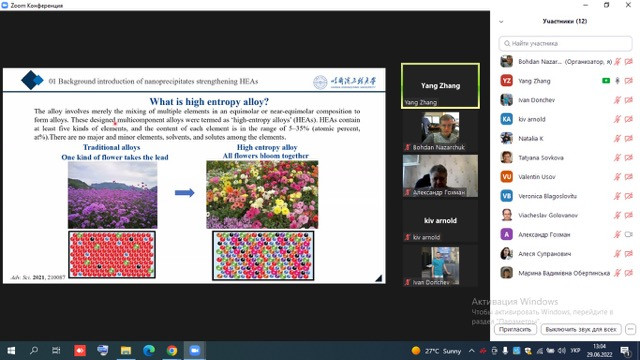Open the more options (…) button in participants panel
This screenshot has width=640, height=360.
click(631, 329)
